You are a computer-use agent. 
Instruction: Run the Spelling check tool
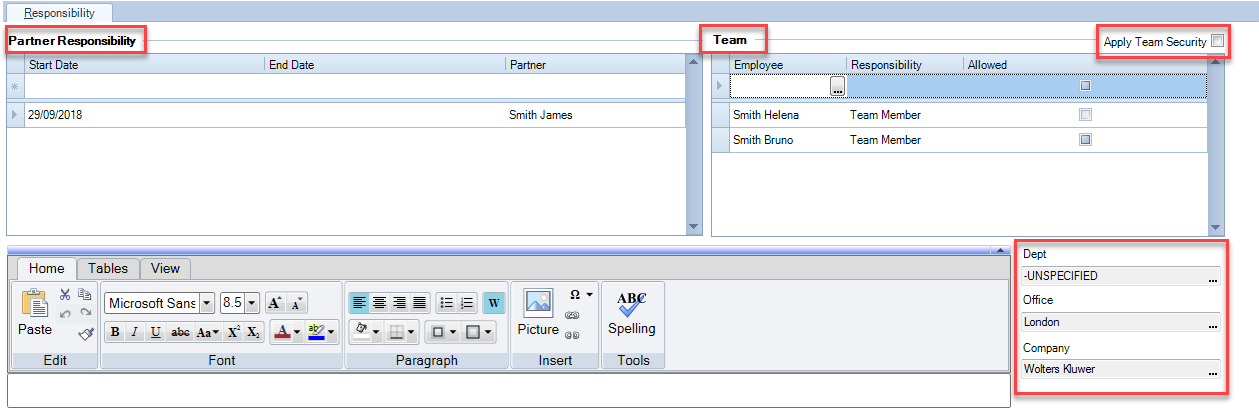632,312
